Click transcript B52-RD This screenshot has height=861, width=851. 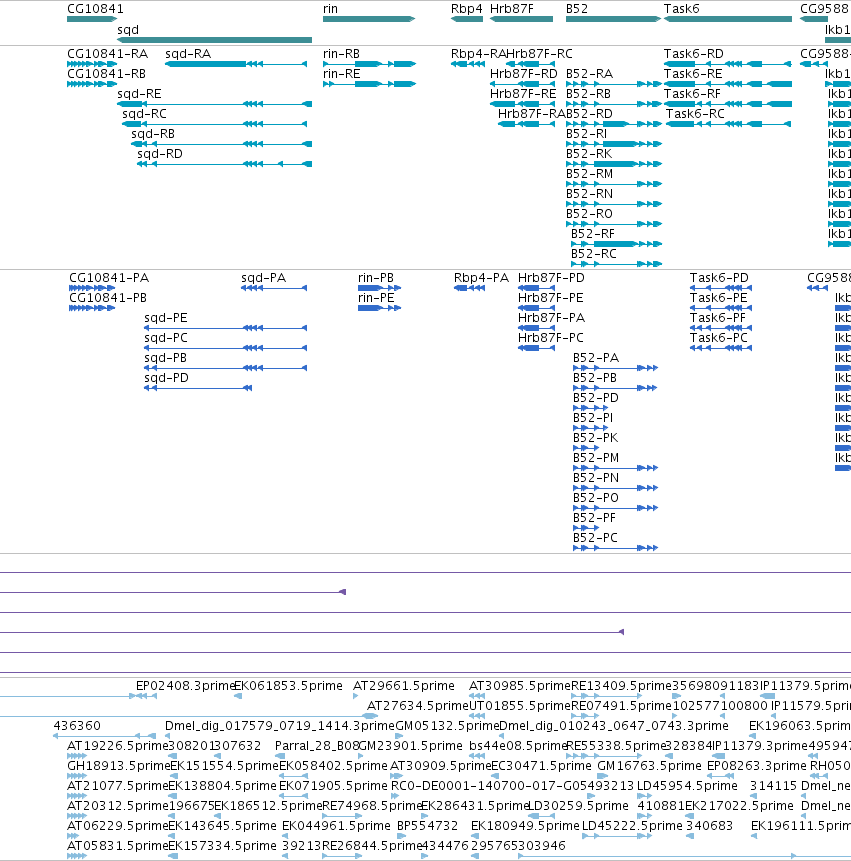614,124
